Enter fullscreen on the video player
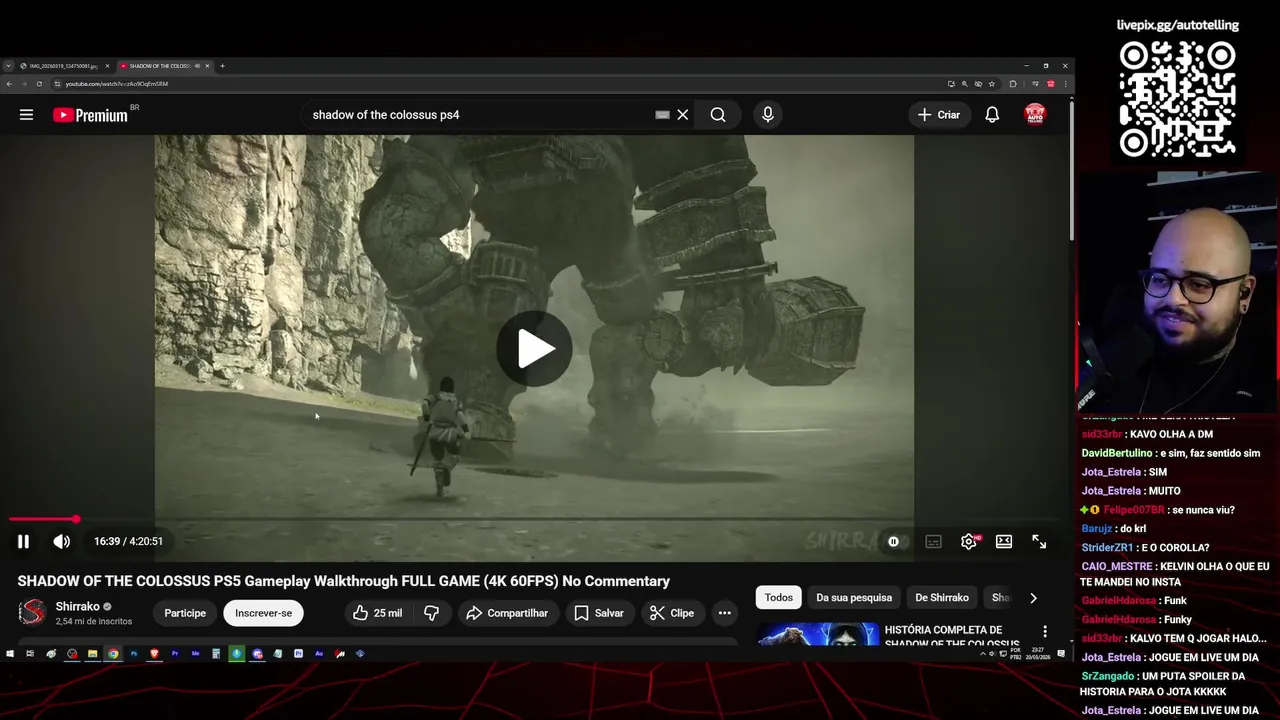Screen dimensions: 1280x720 [1039, 542]
